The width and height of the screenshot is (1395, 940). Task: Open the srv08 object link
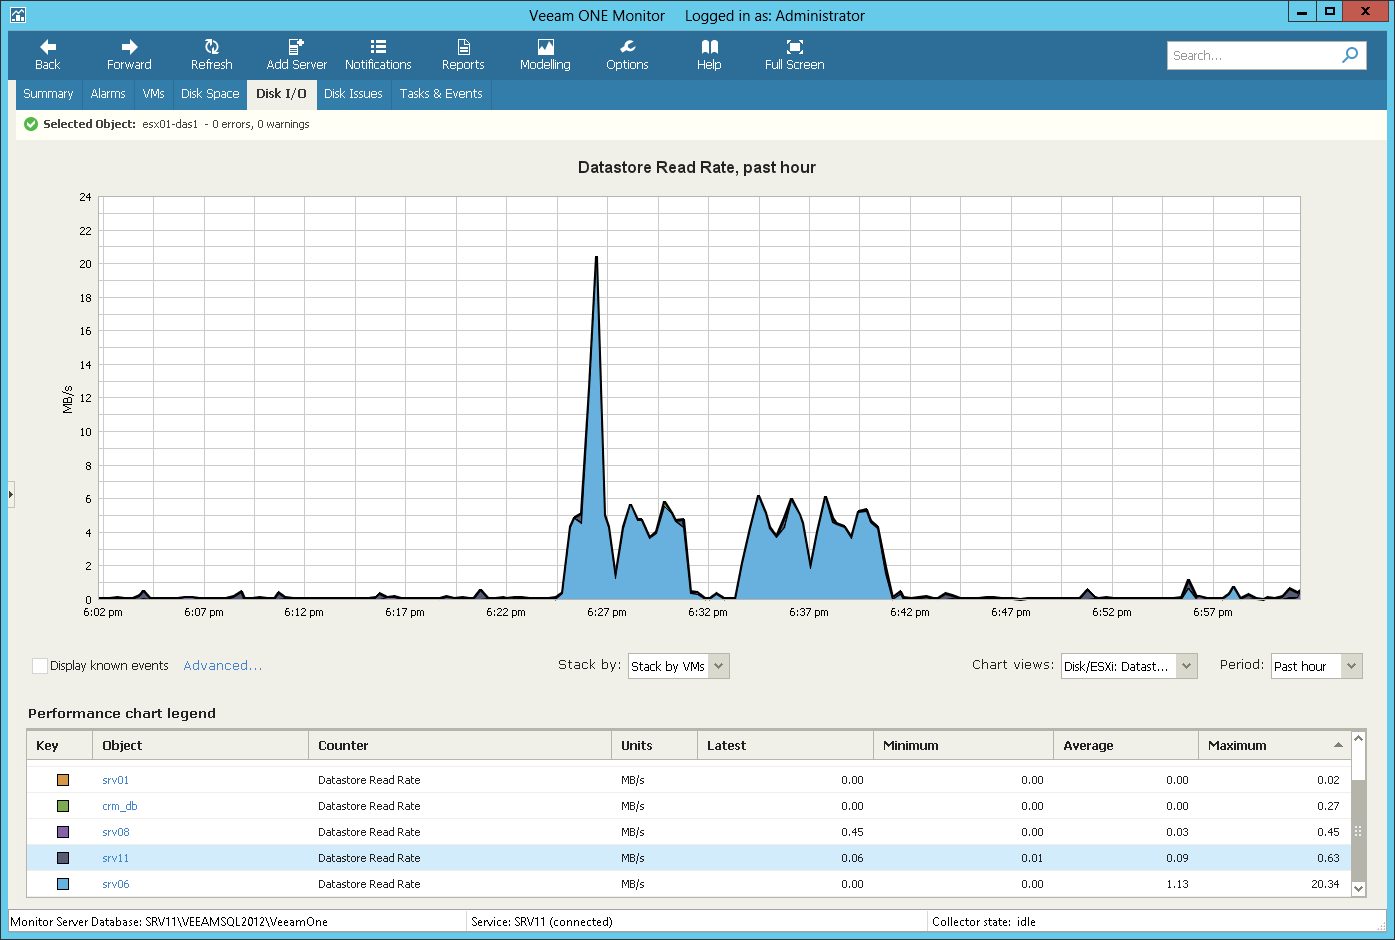[x=116, y=832]
